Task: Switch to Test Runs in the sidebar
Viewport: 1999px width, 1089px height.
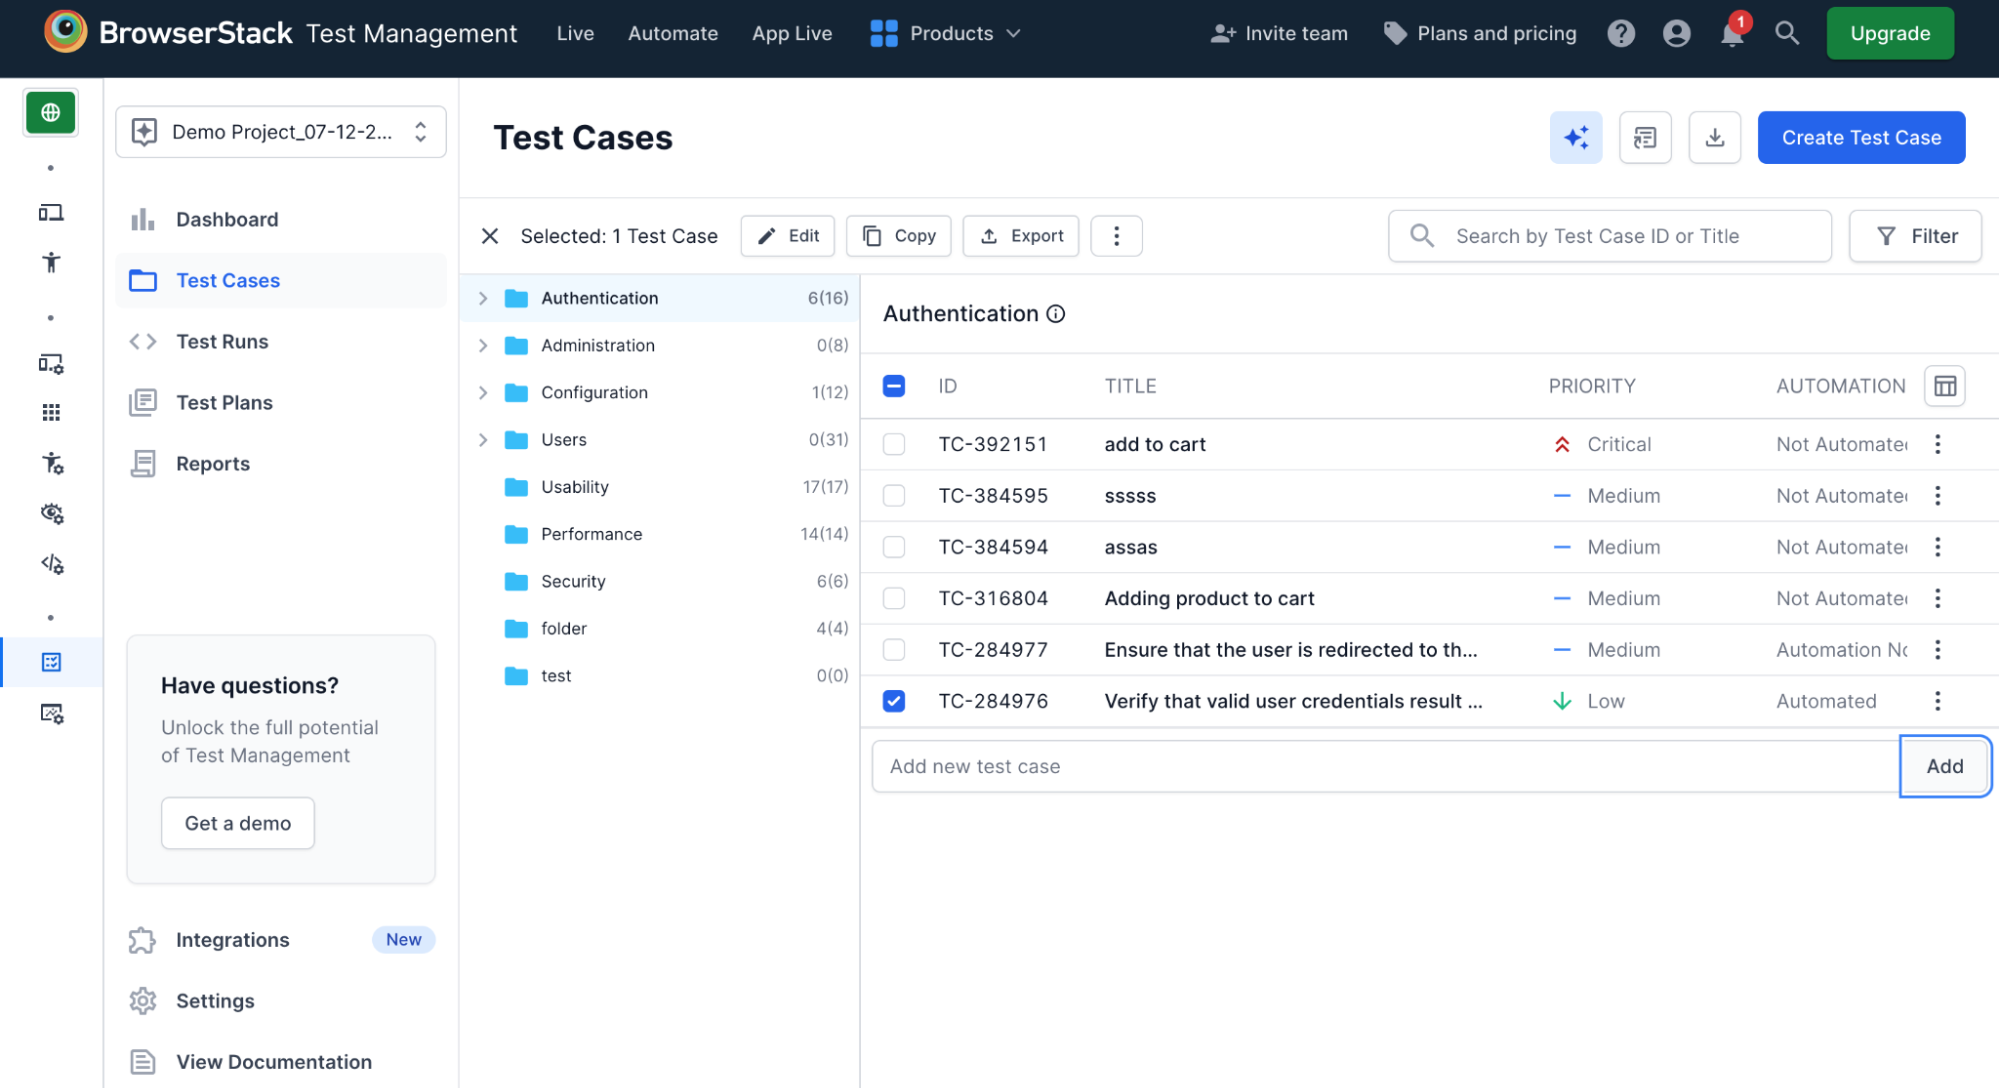Action: [x=221, y=341]
